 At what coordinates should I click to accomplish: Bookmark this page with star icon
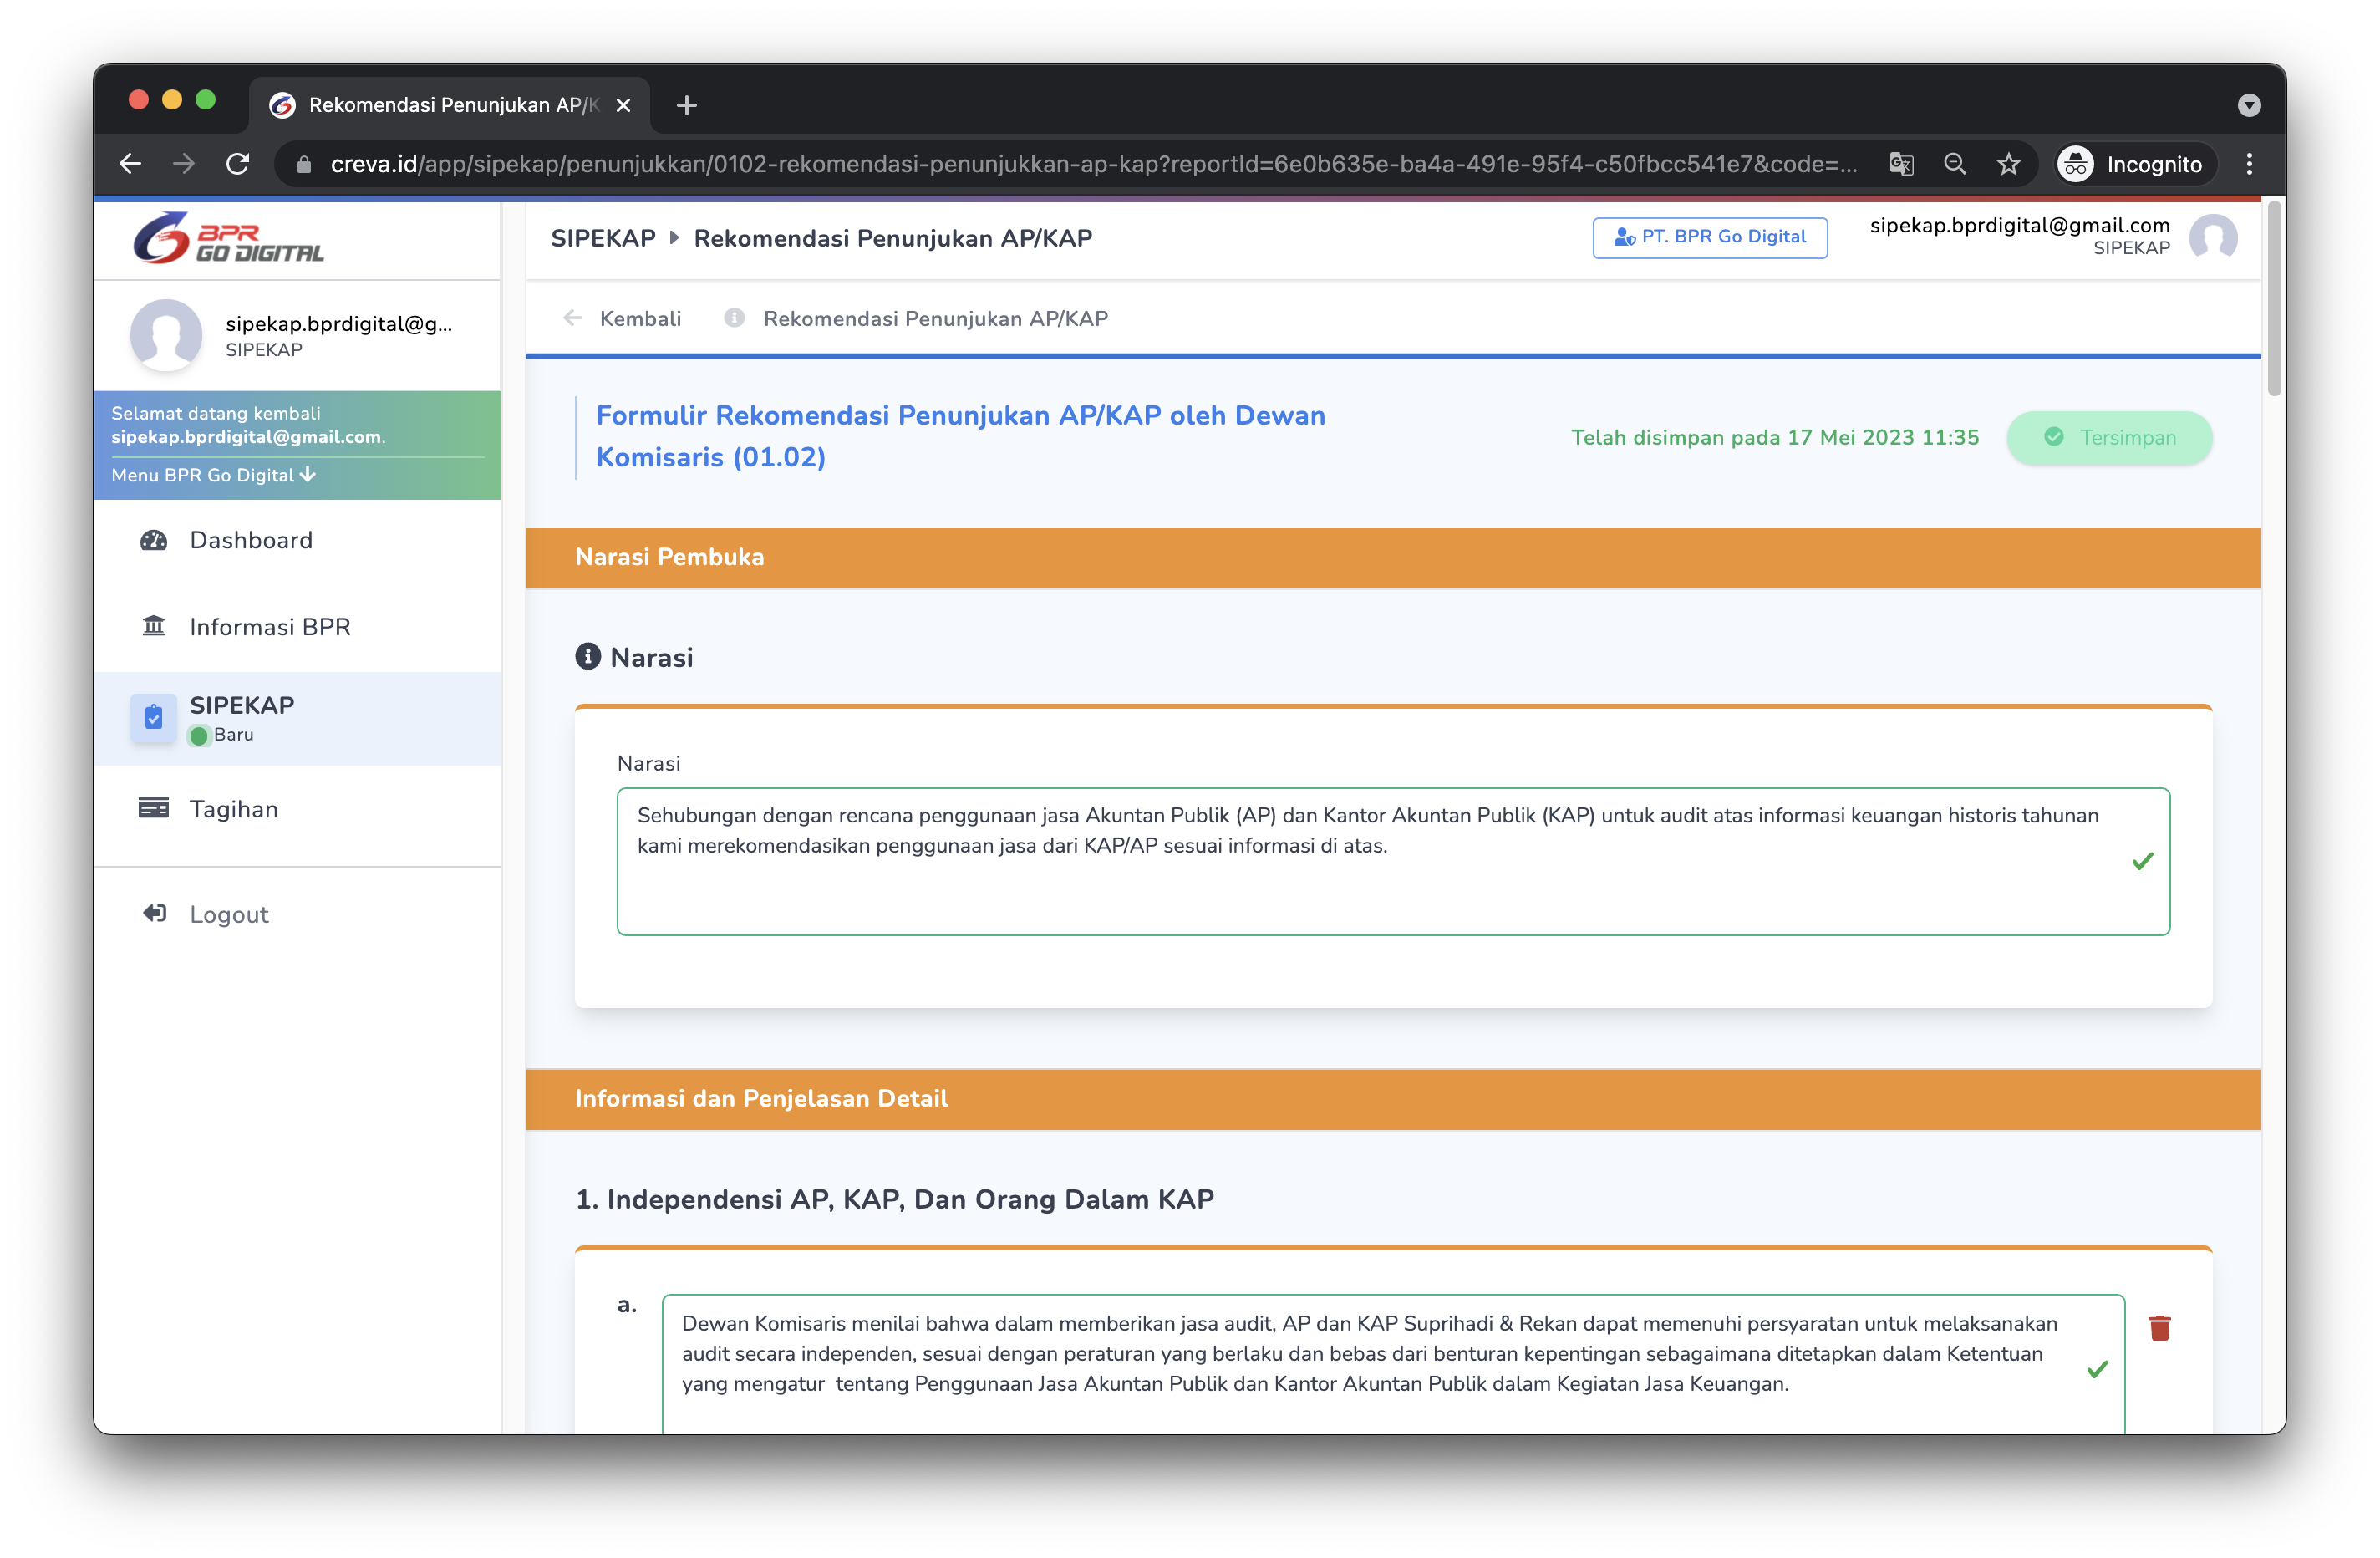(x=2008, y=164)
